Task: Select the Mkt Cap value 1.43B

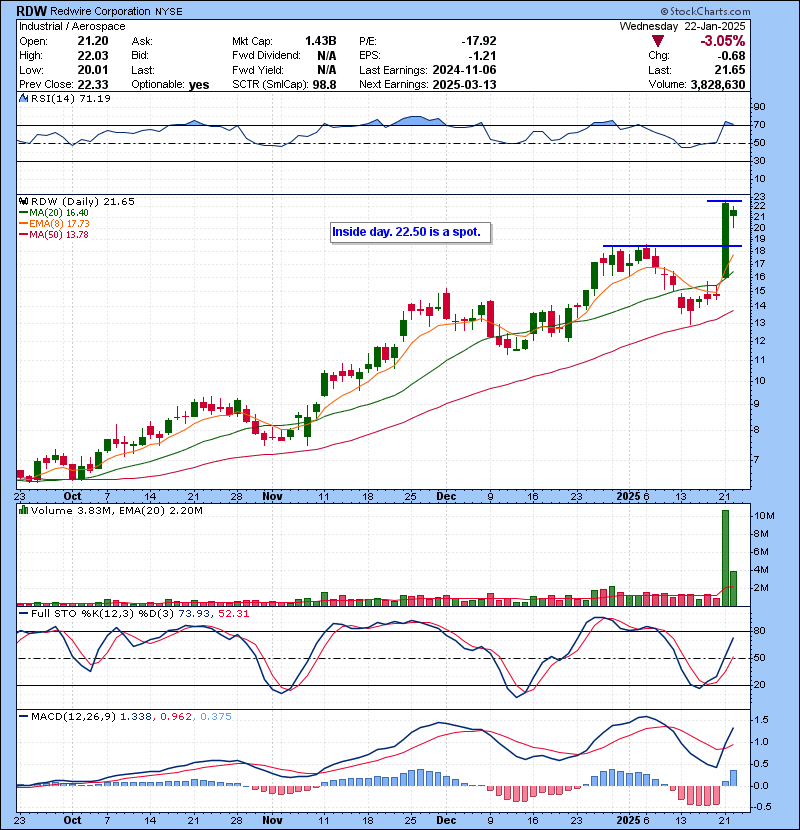Action: click(x=320, y=41)
